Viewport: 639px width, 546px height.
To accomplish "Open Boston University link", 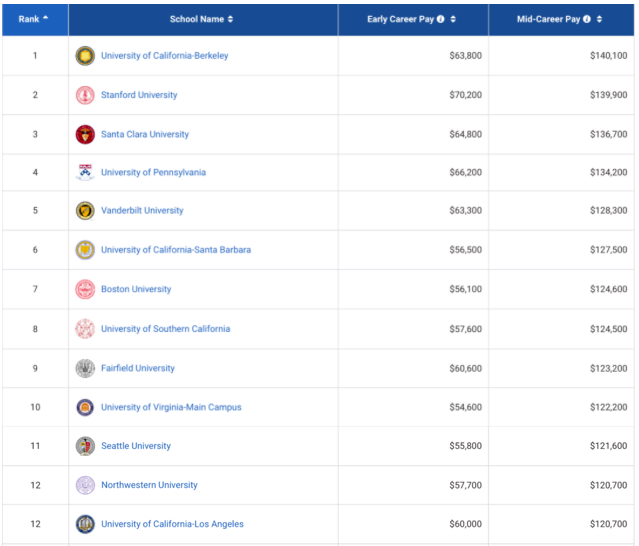I will click(136, 289).
